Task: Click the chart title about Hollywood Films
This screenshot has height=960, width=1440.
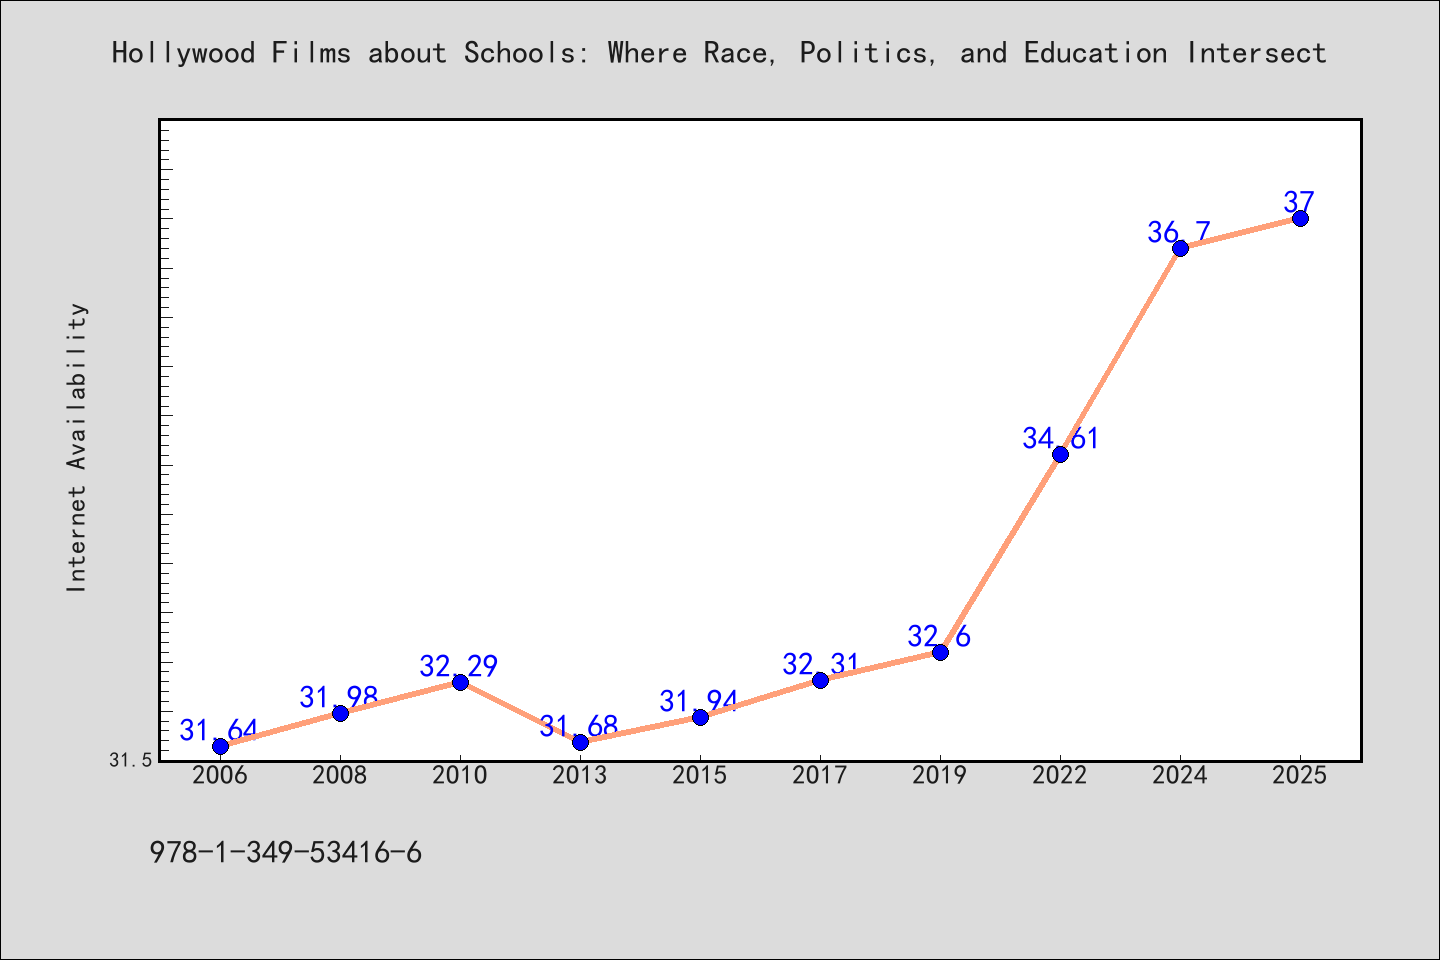Action: point(719,53)
